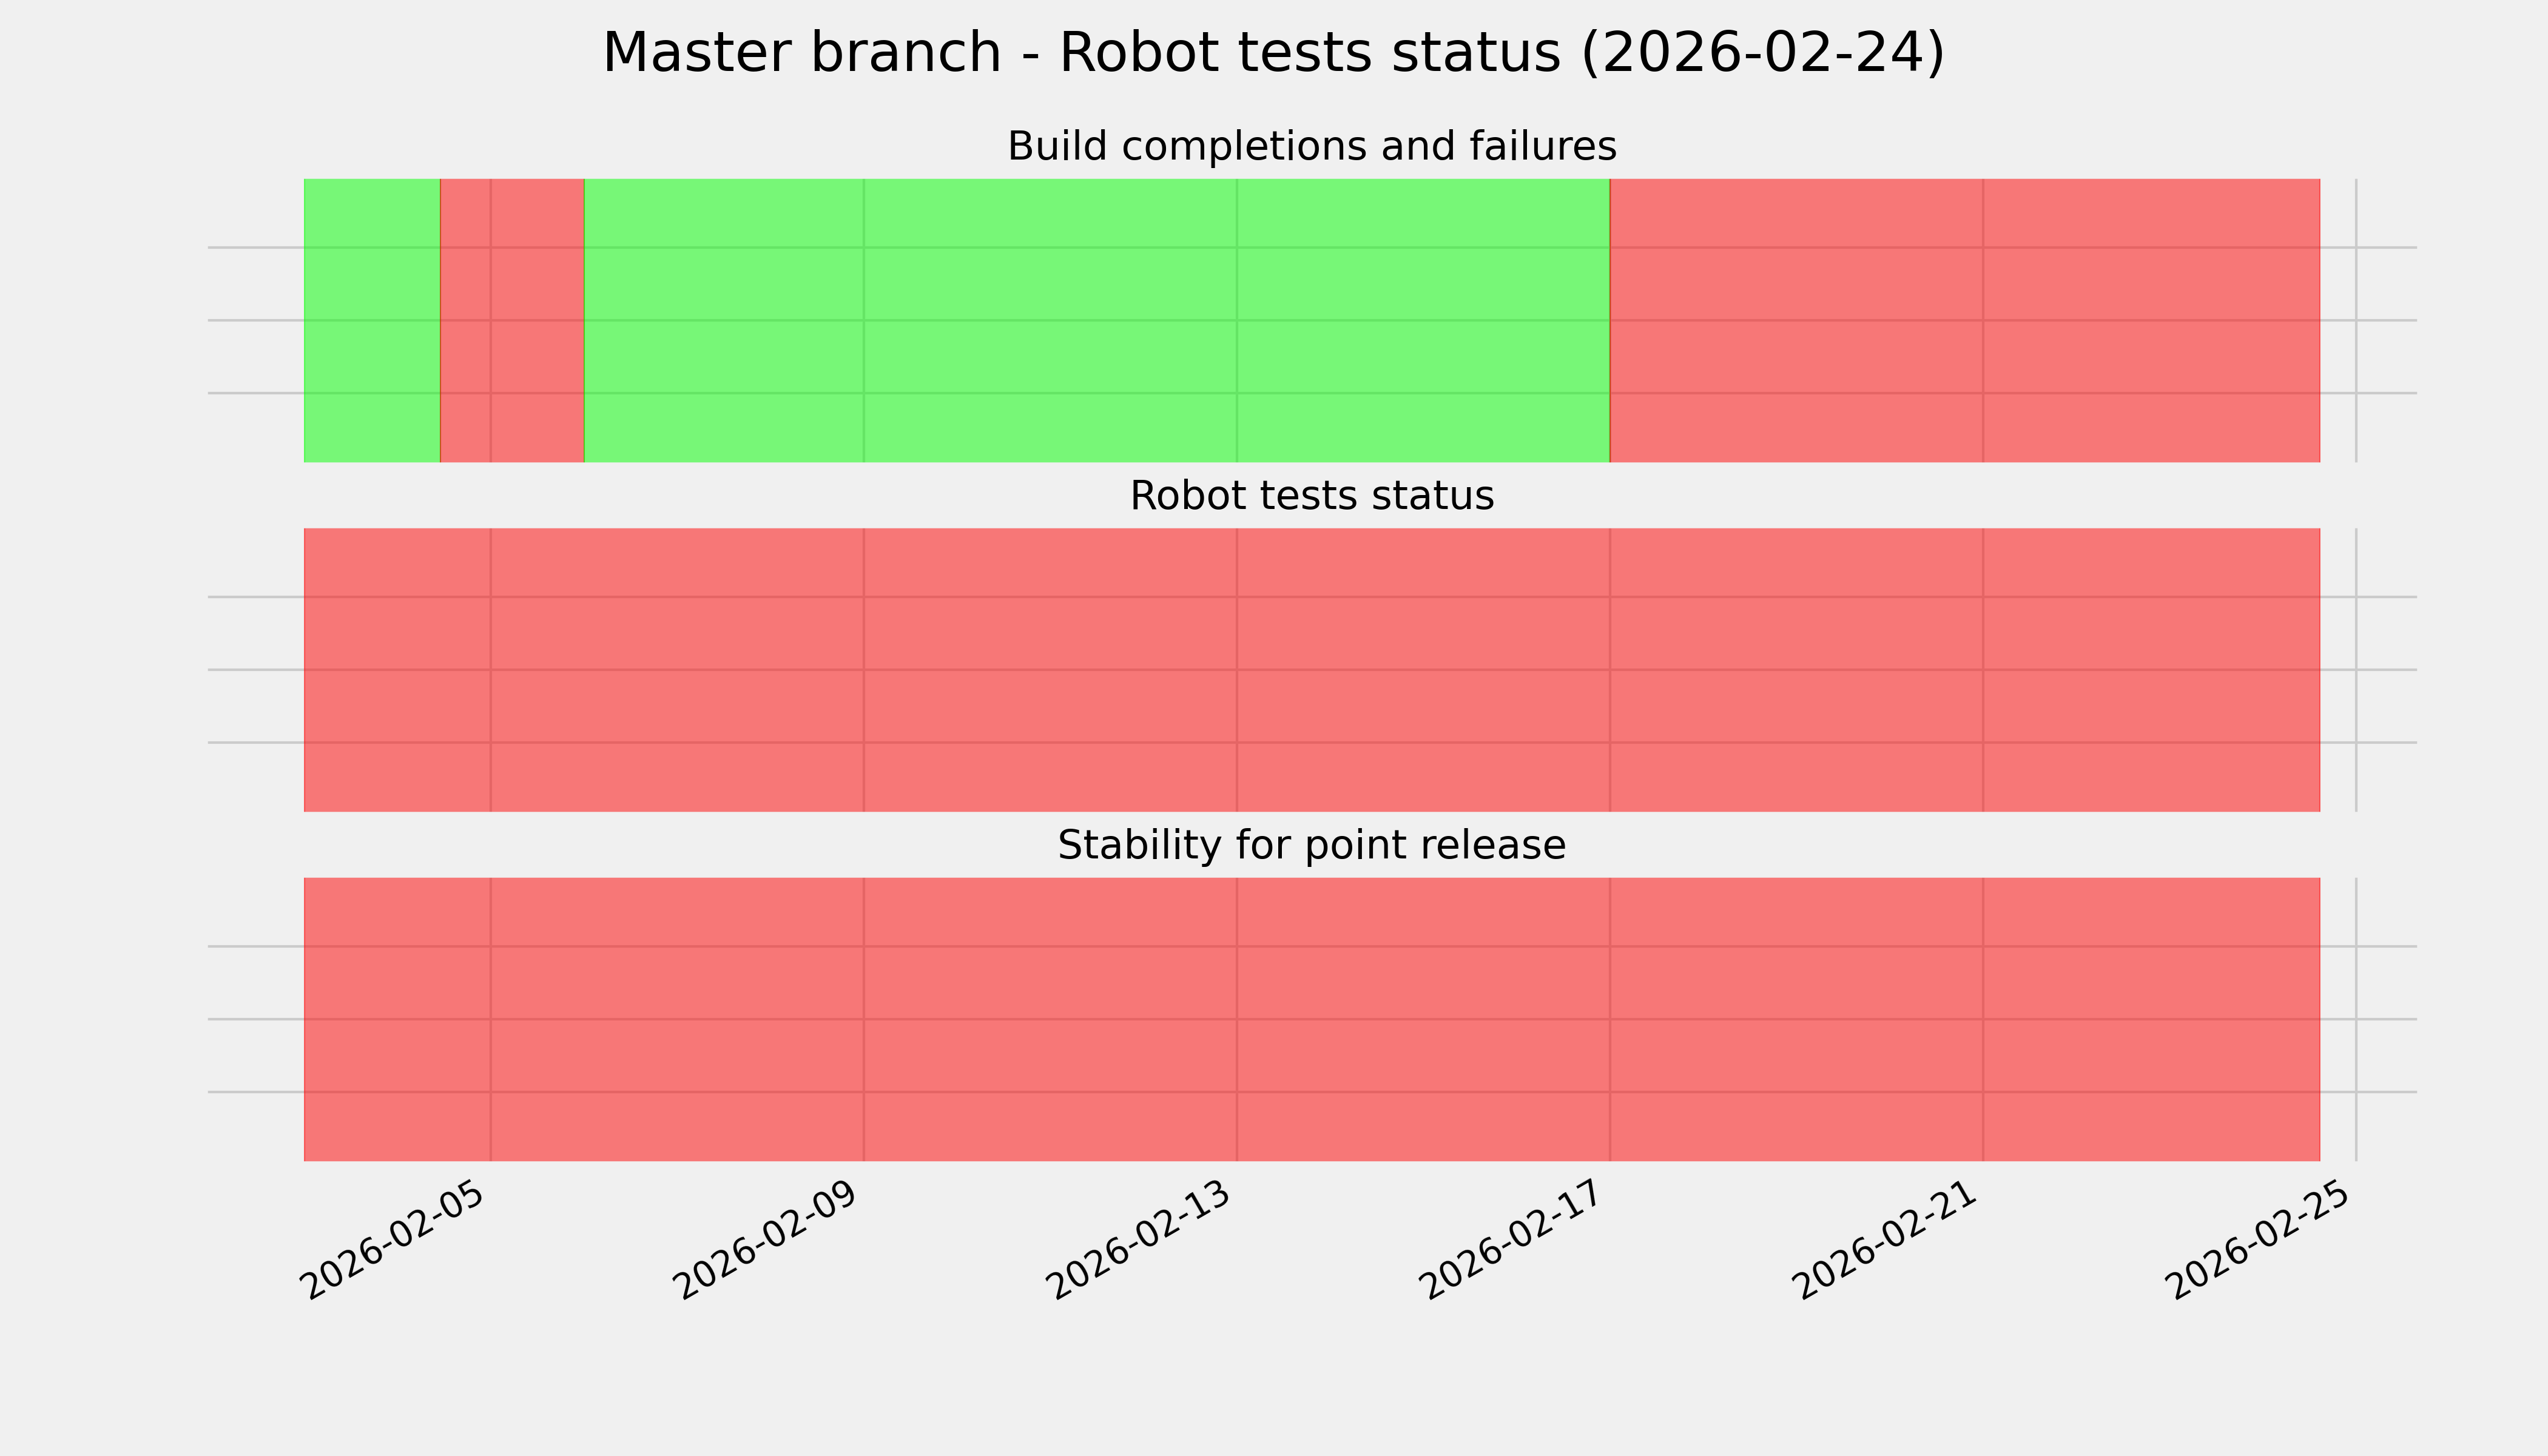Click the first green build segment before 2026-02-05
Viewport: 2548px width, 1456px height.
371,320
